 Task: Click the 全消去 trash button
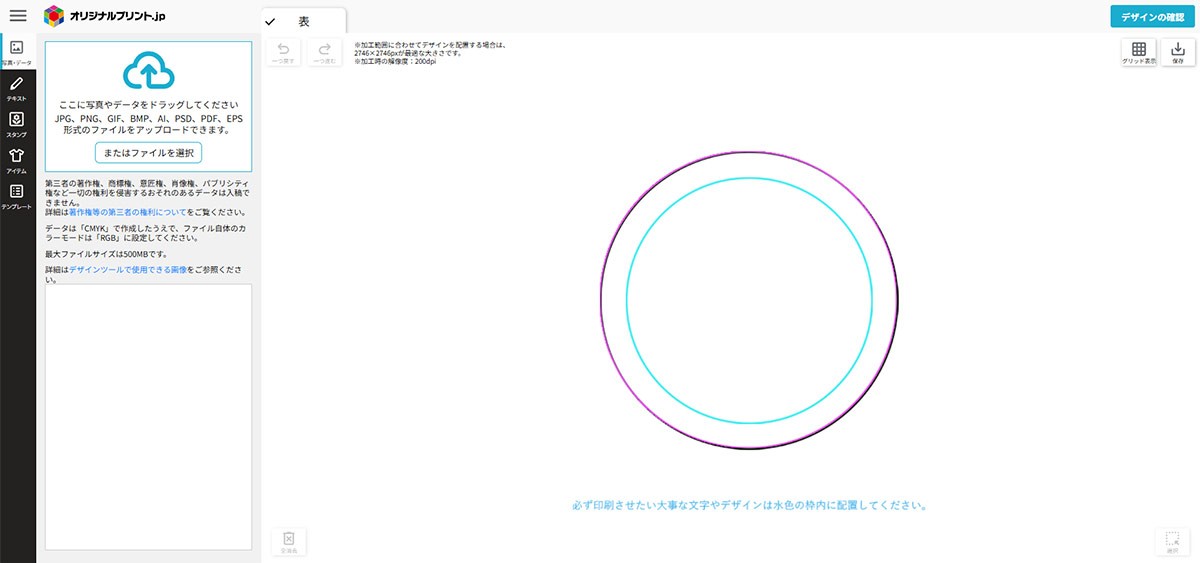288,541
